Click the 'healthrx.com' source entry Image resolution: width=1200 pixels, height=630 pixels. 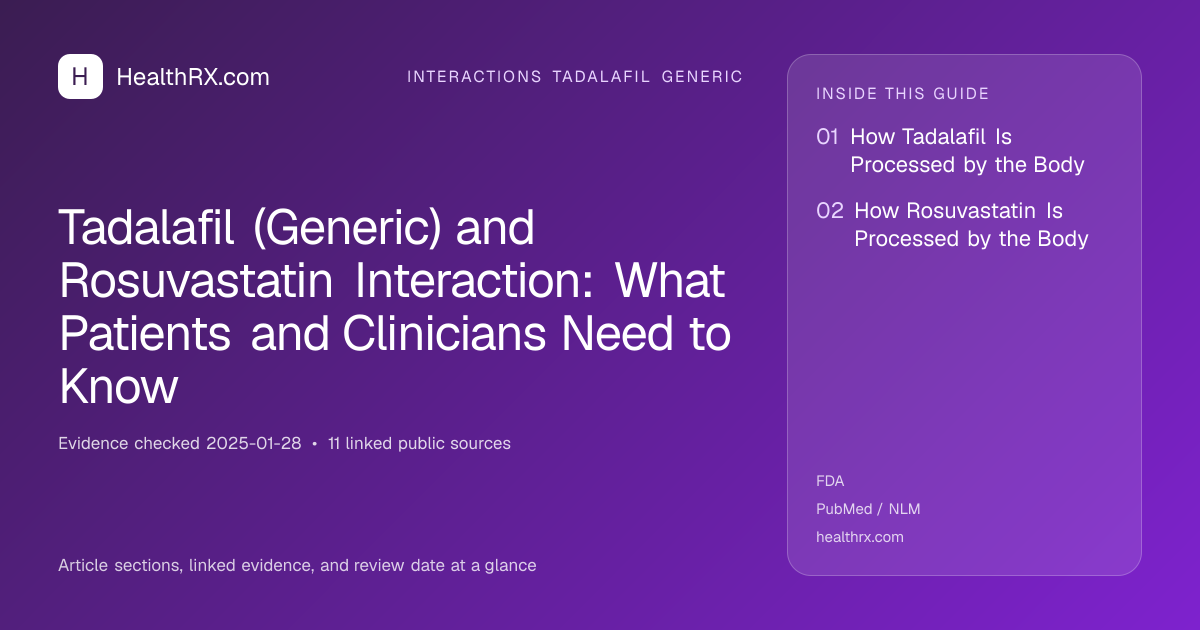(860, 537)
